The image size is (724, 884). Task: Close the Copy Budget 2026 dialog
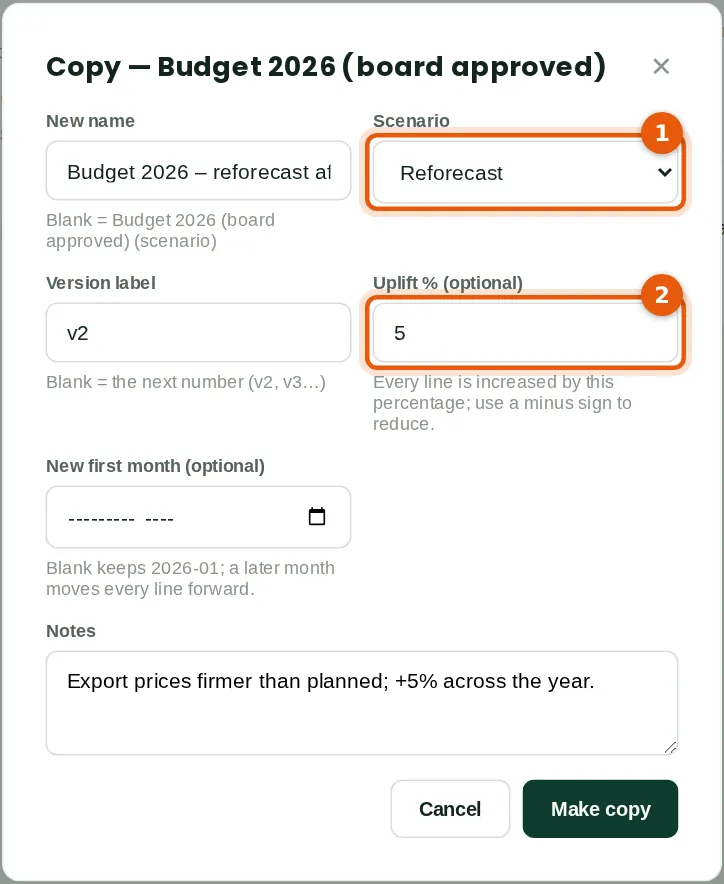tap(661, 67)
